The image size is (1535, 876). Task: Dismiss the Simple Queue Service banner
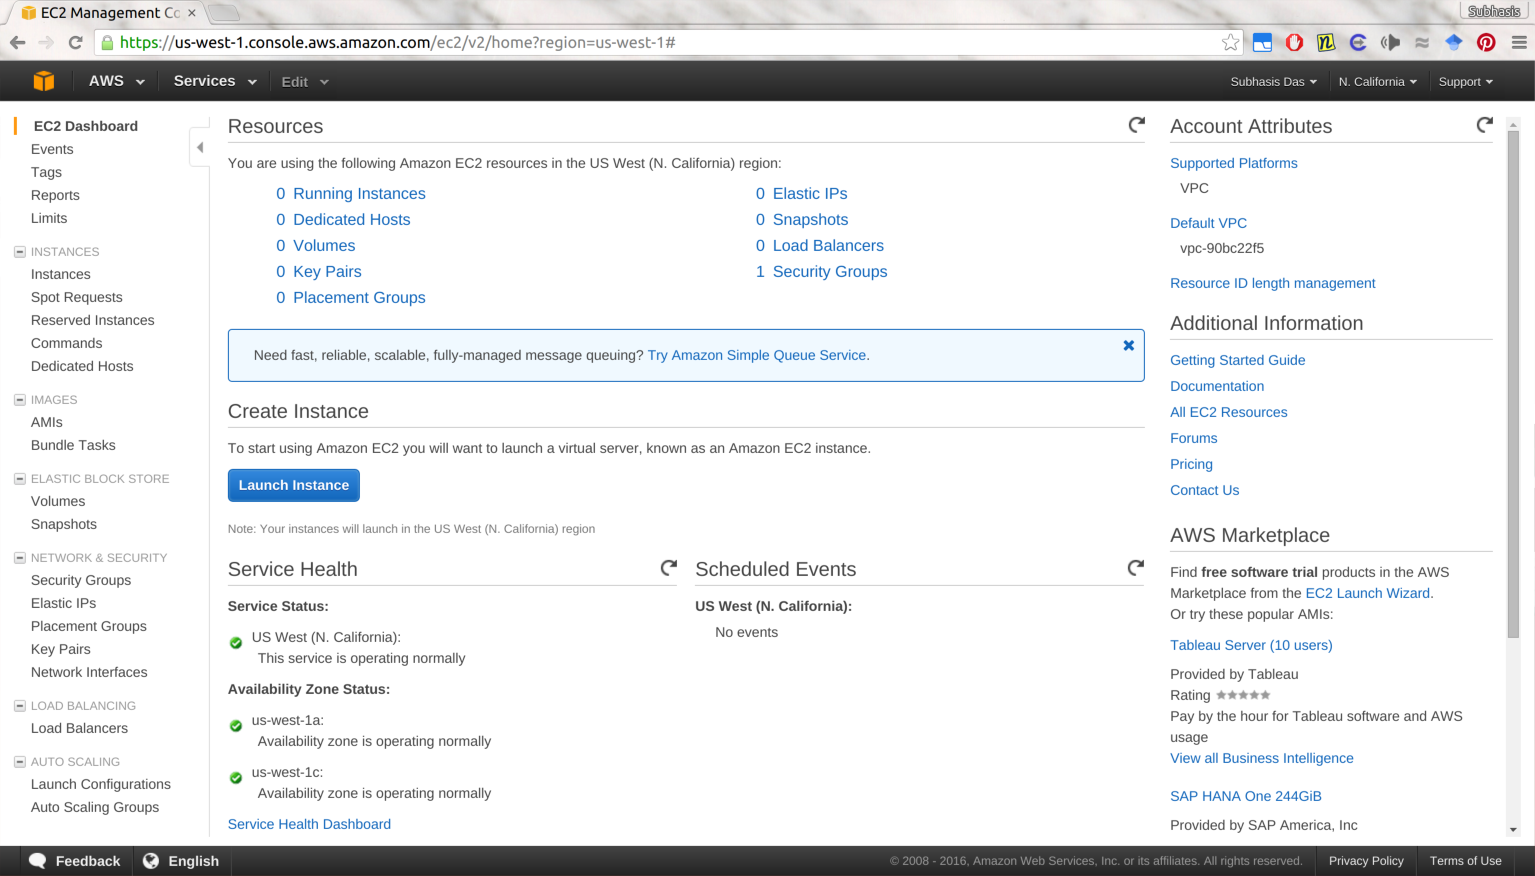(1128, 345)
